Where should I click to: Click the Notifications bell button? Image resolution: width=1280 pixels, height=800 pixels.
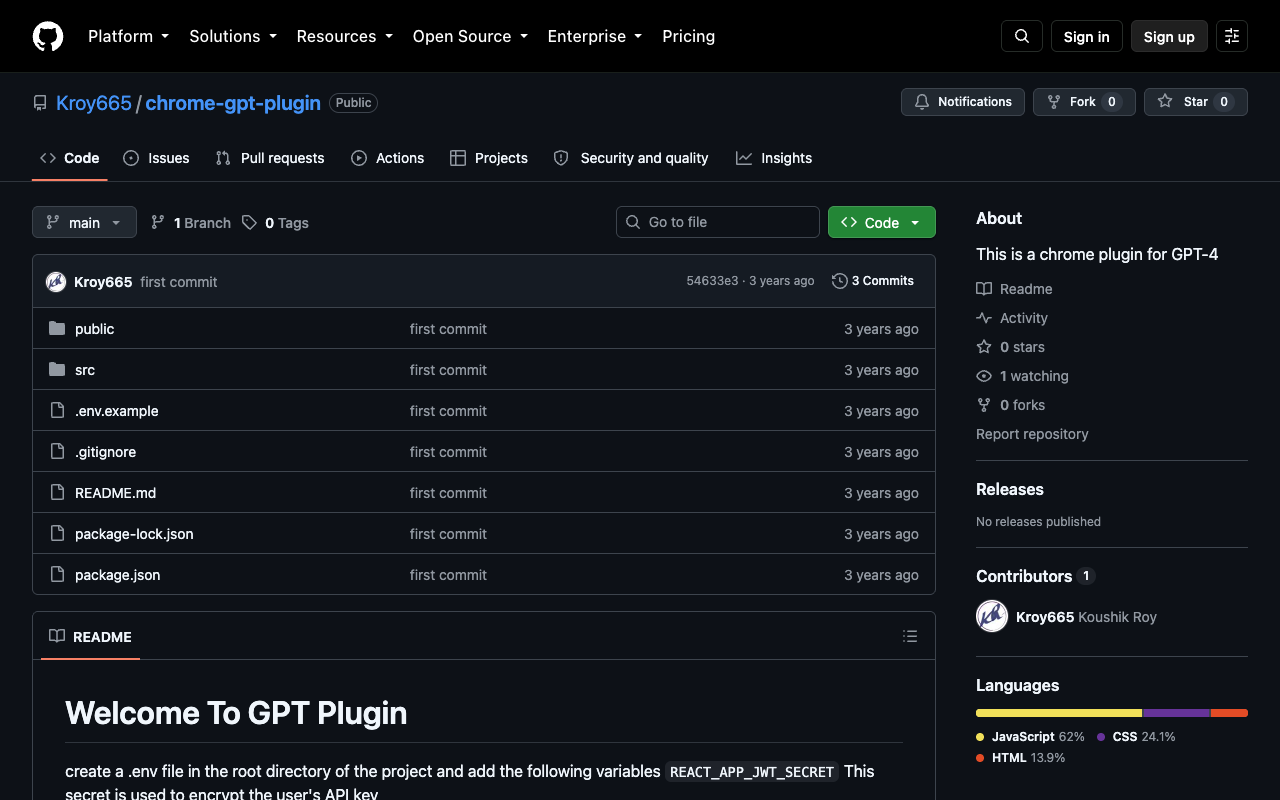point(963,102)
